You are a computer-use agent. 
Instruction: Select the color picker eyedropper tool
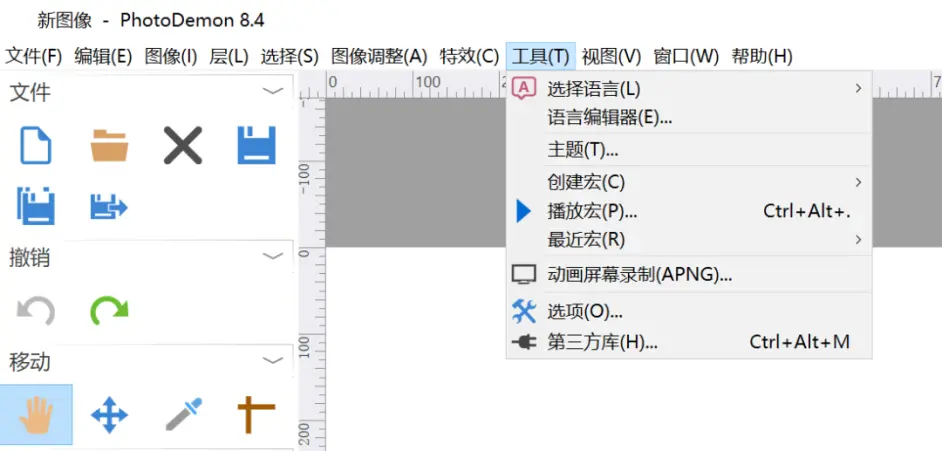point(183,414)
